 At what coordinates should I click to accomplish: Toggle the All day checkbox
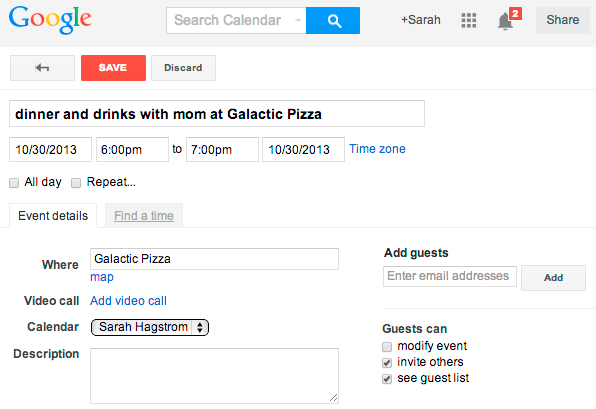(14, 183)
